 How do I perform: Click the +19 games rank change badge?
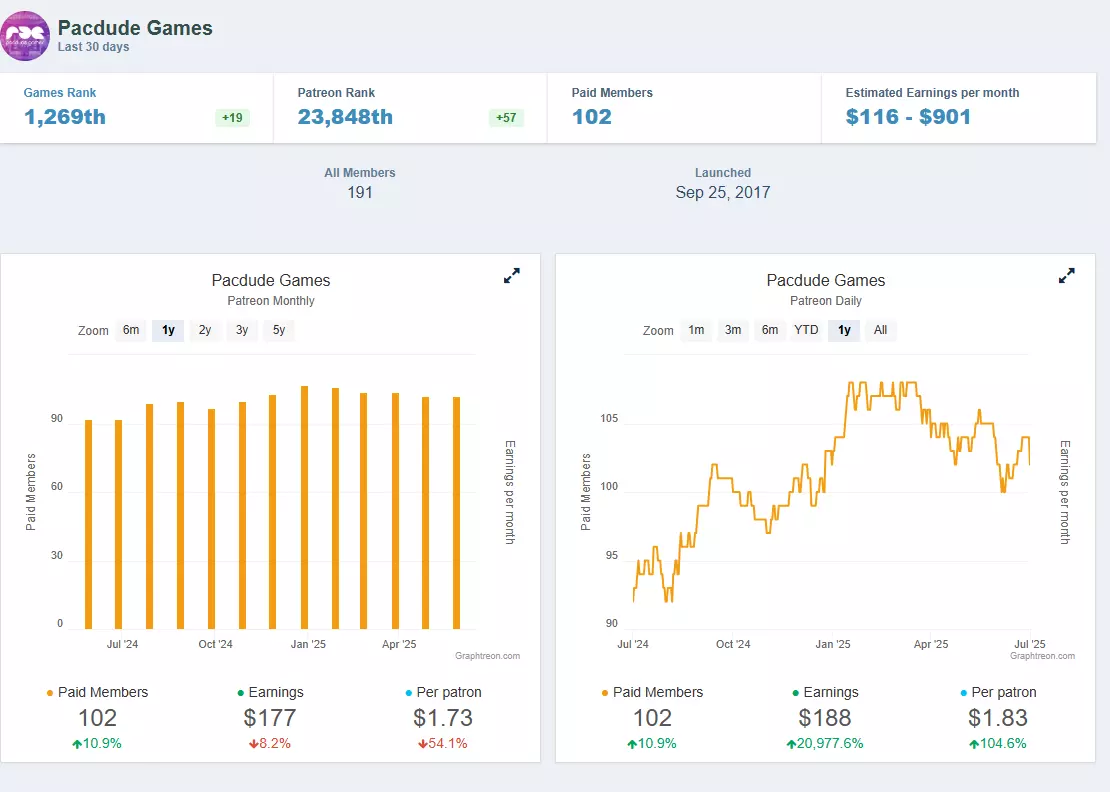232,117
